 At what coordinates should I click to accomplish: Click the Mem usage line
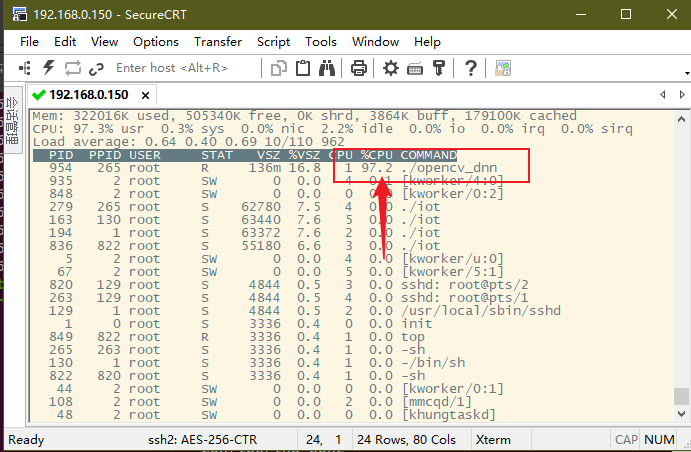(305, 116)
